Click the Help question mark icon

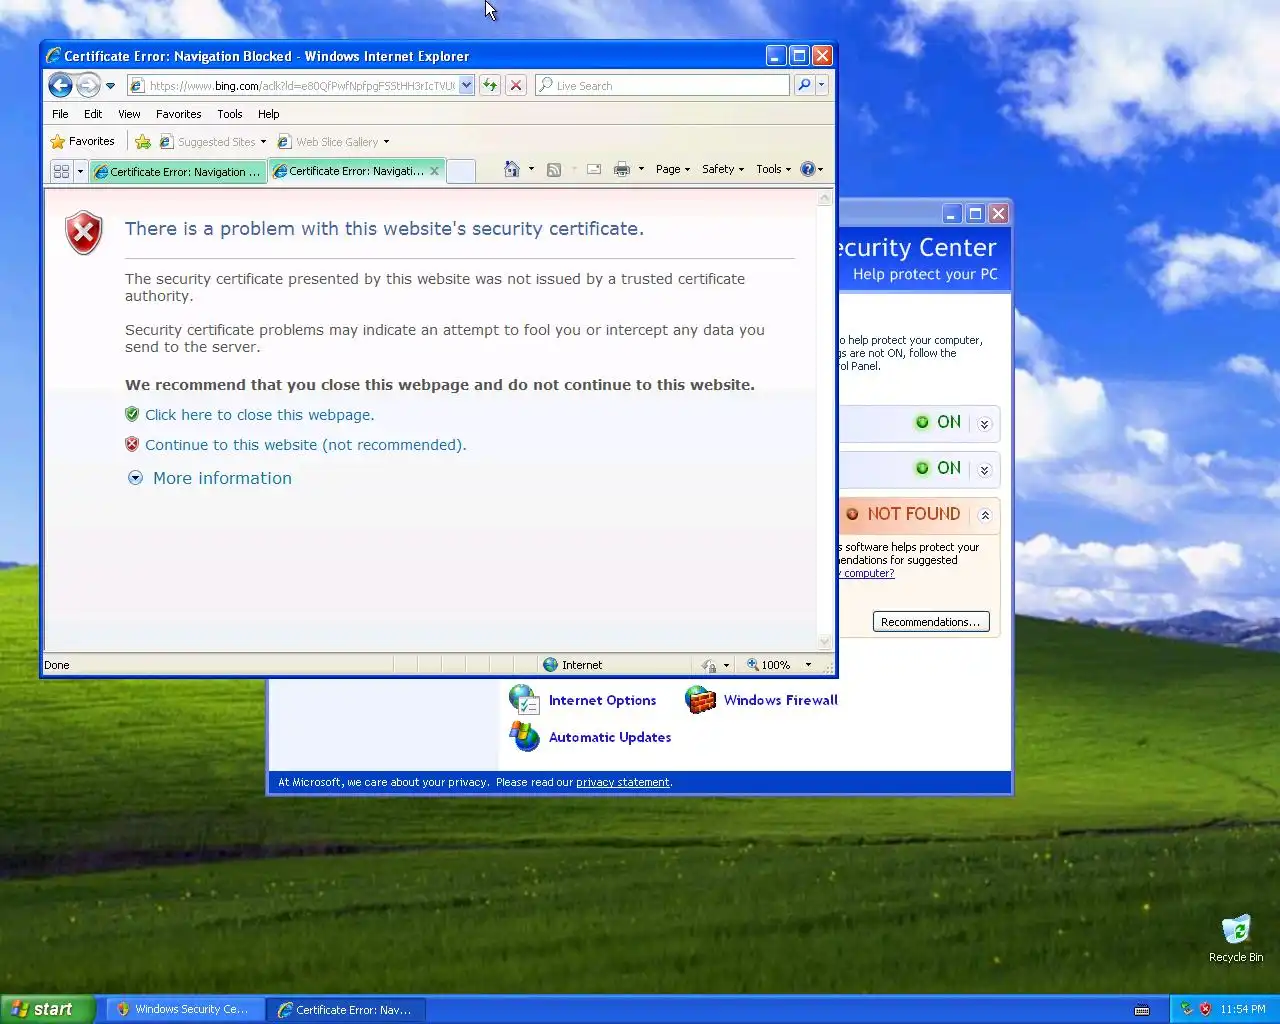coord(808,169)
